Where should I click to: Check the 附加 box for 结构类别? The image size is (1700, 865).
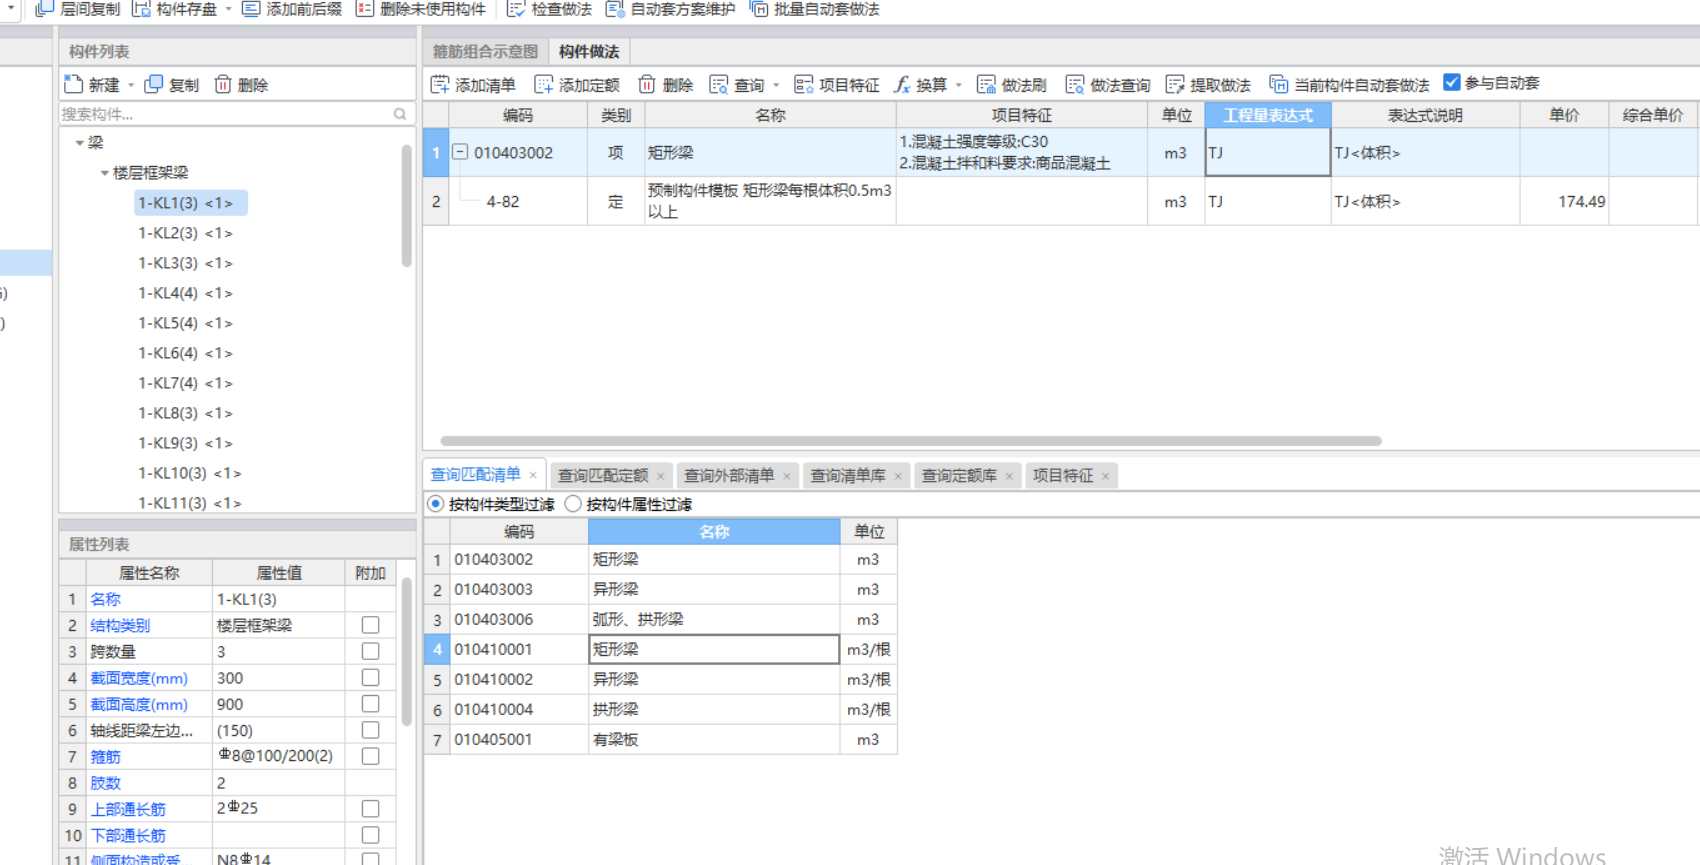(370, 625)
